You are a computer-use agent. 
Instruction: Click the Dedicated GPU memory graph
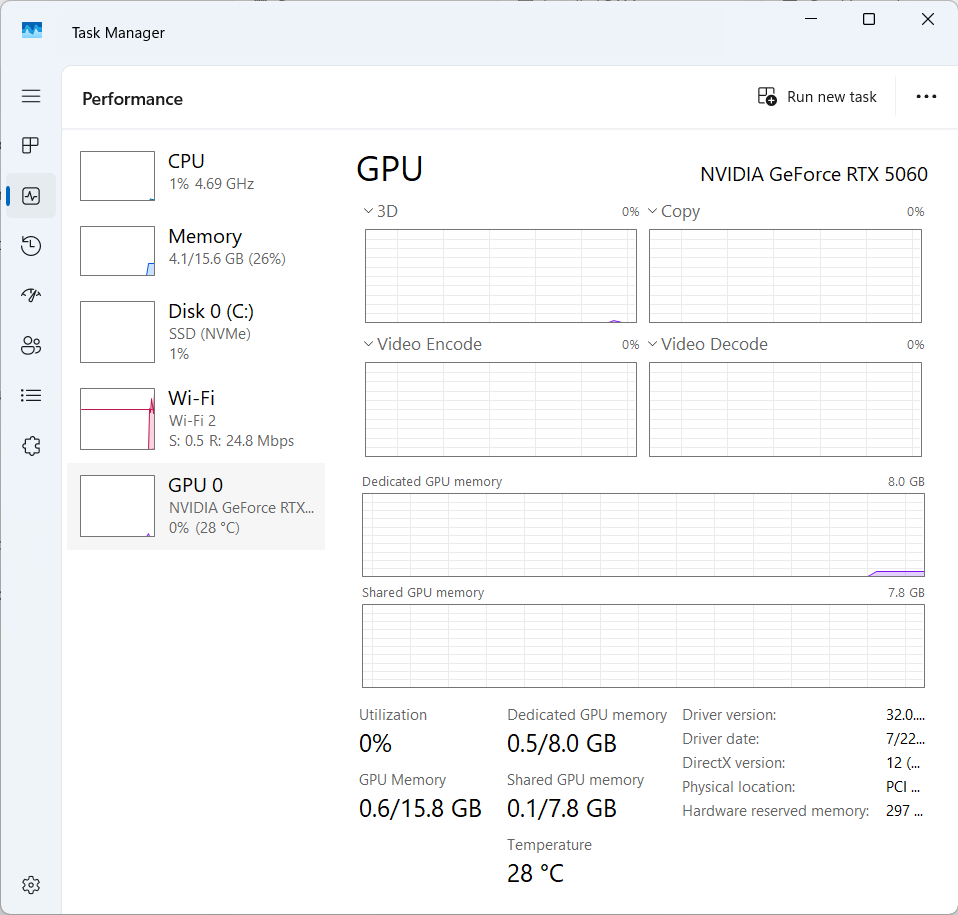tap(643, 535)
